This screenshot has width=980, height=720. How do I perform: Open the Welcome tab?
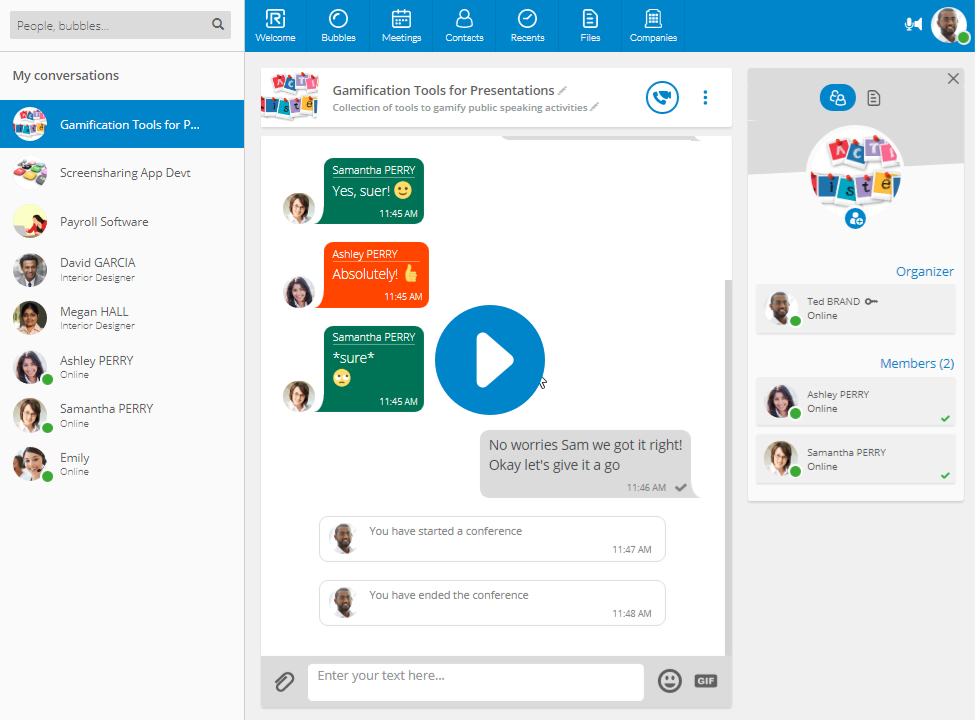[275, 26]
